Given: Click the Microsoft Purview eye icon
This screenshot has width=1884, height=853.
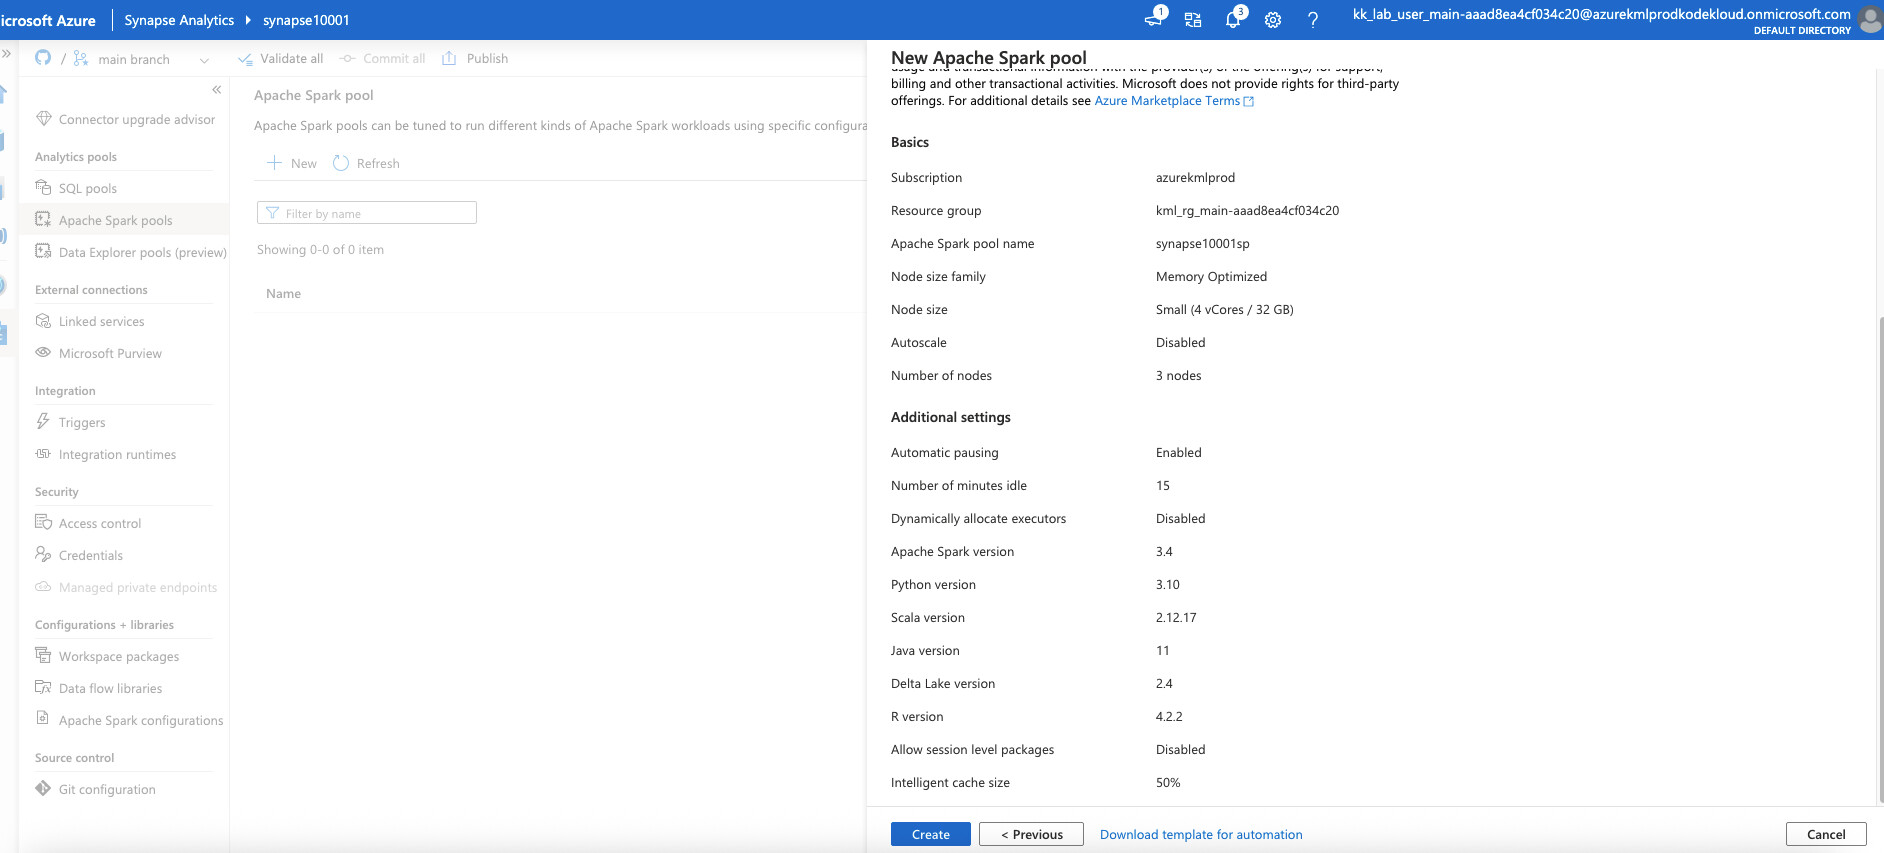Looking at the screenshot, I should [43, 352].
